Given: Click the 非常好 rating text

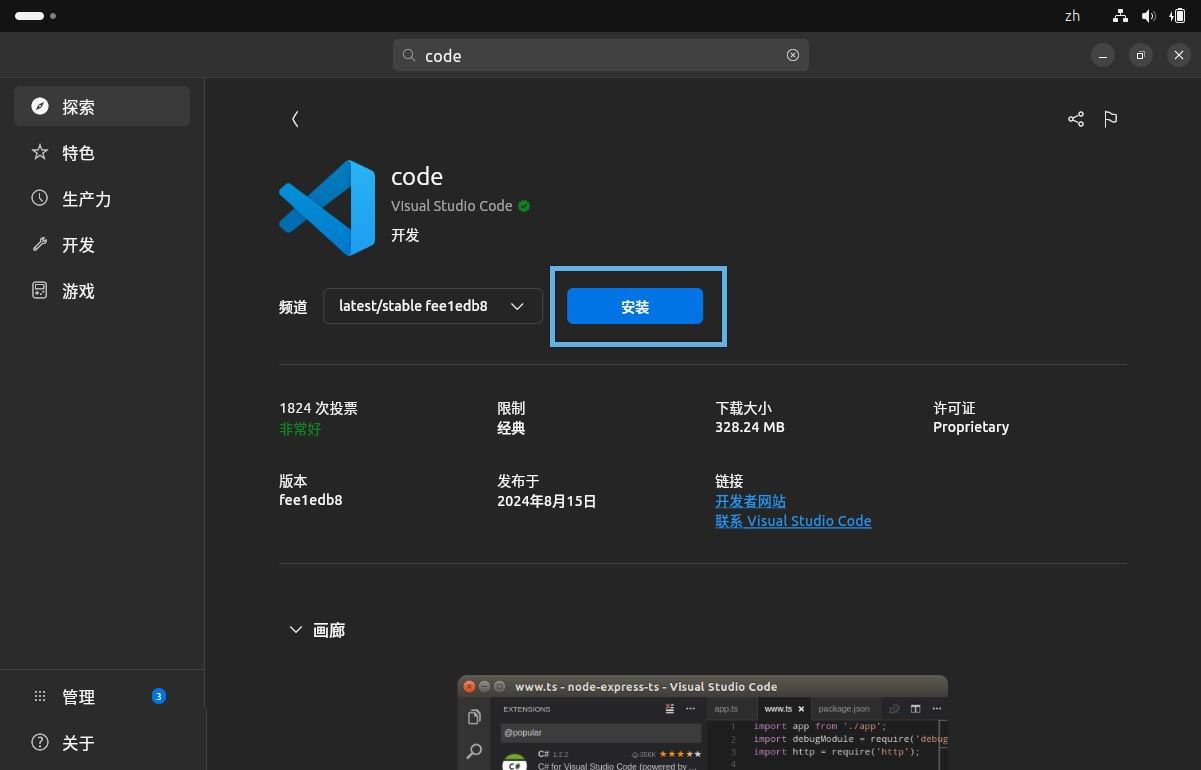Looking at the screenshot, I should pos(300,429).
